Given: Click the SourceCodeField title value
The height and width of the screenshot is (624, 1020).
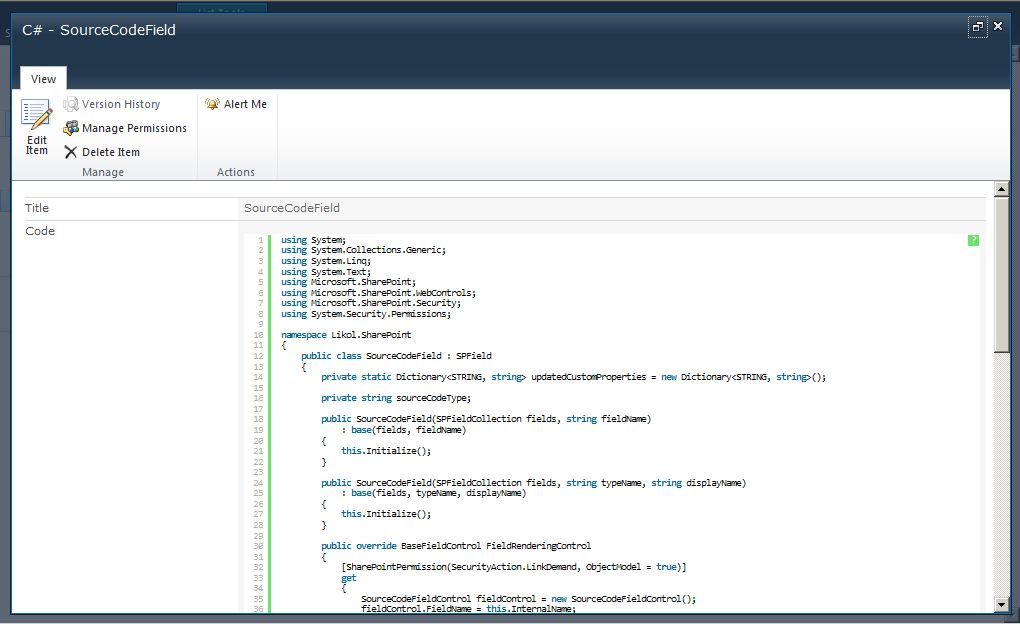Looking at the screenshot, I should 291,208.
